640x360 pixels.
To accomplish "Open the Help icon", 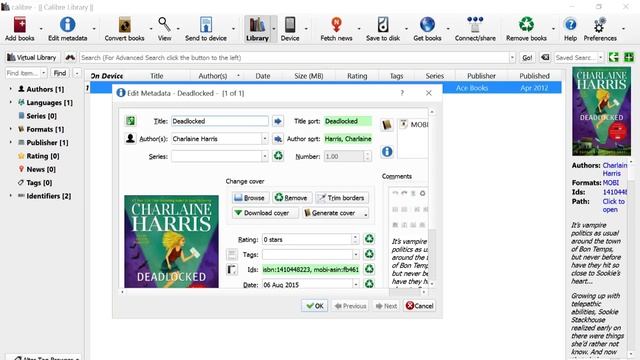I will pos(570,25).
